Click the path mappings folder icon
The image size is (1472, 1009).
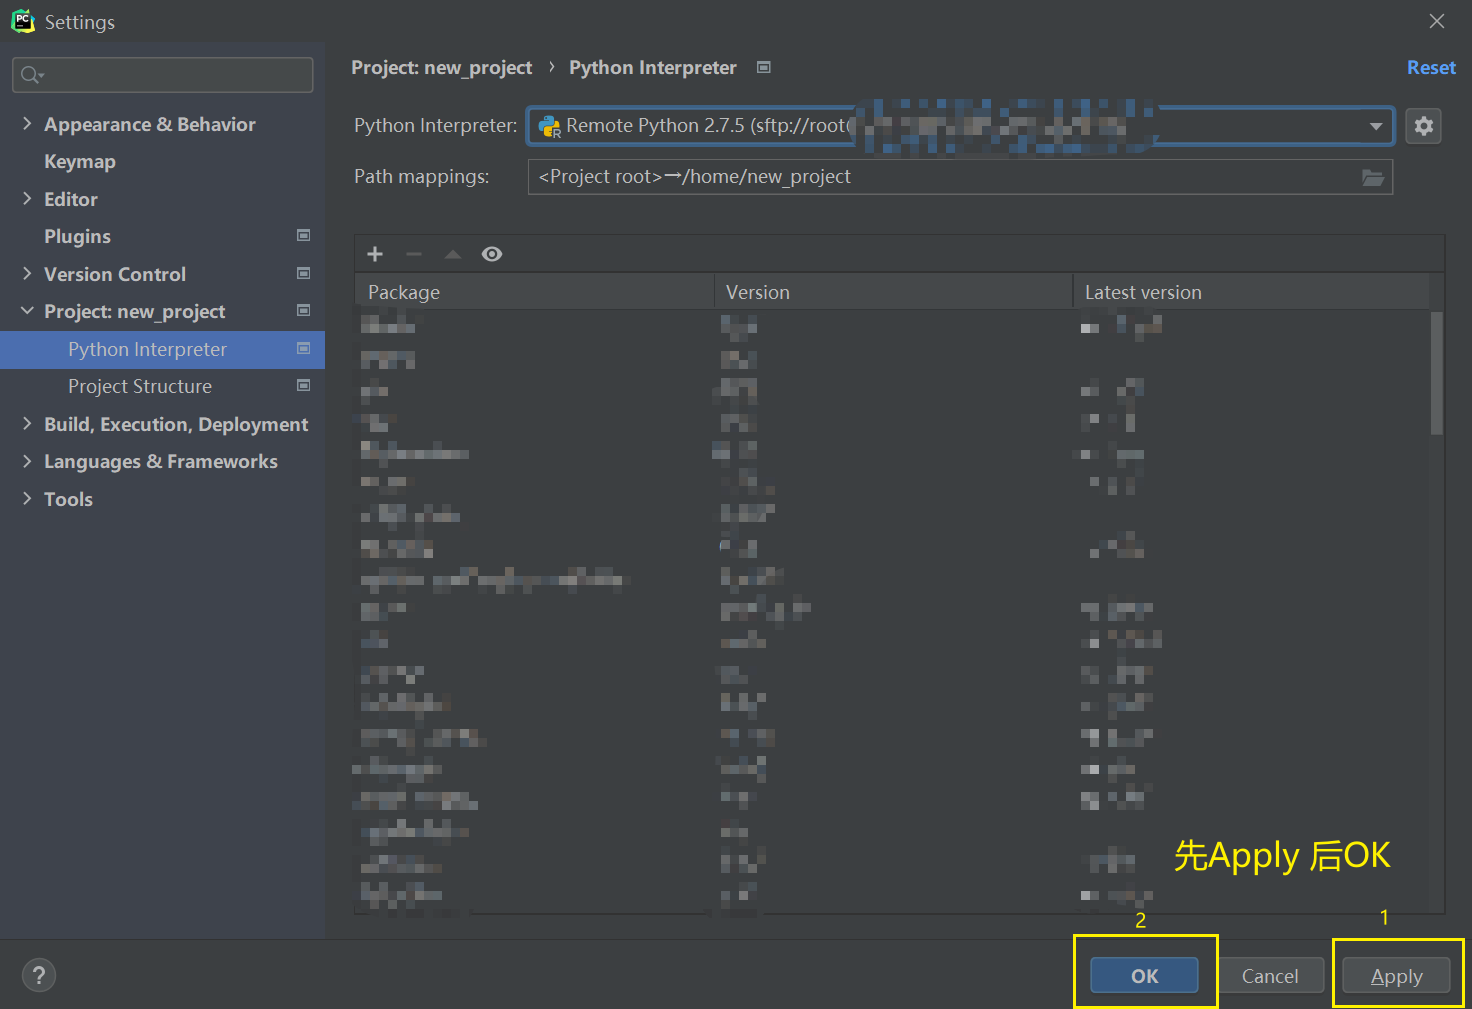pos(1373,177)
